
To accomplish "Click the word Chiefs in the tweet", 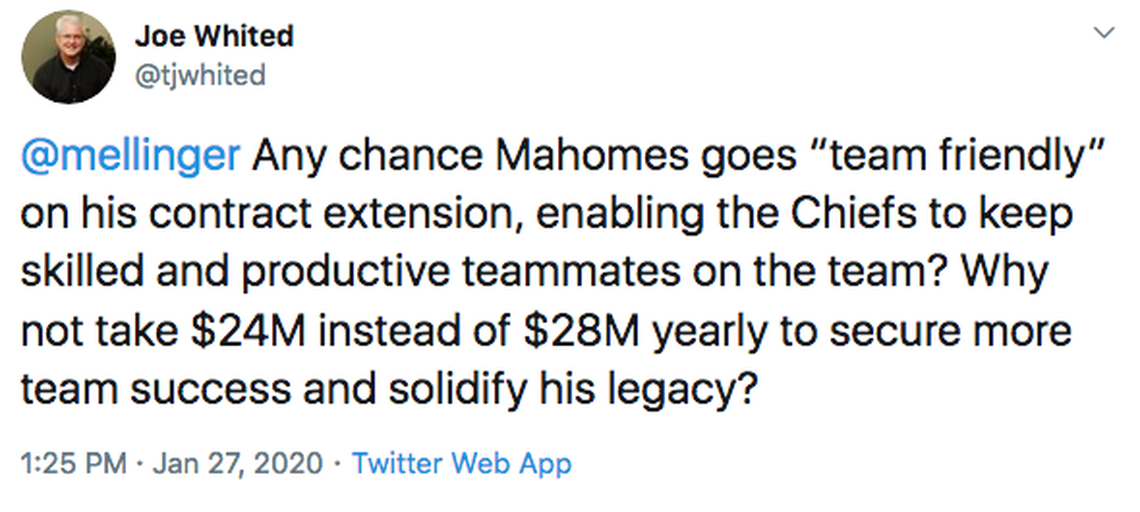I will pyautogui.click(x=822, y=216).
